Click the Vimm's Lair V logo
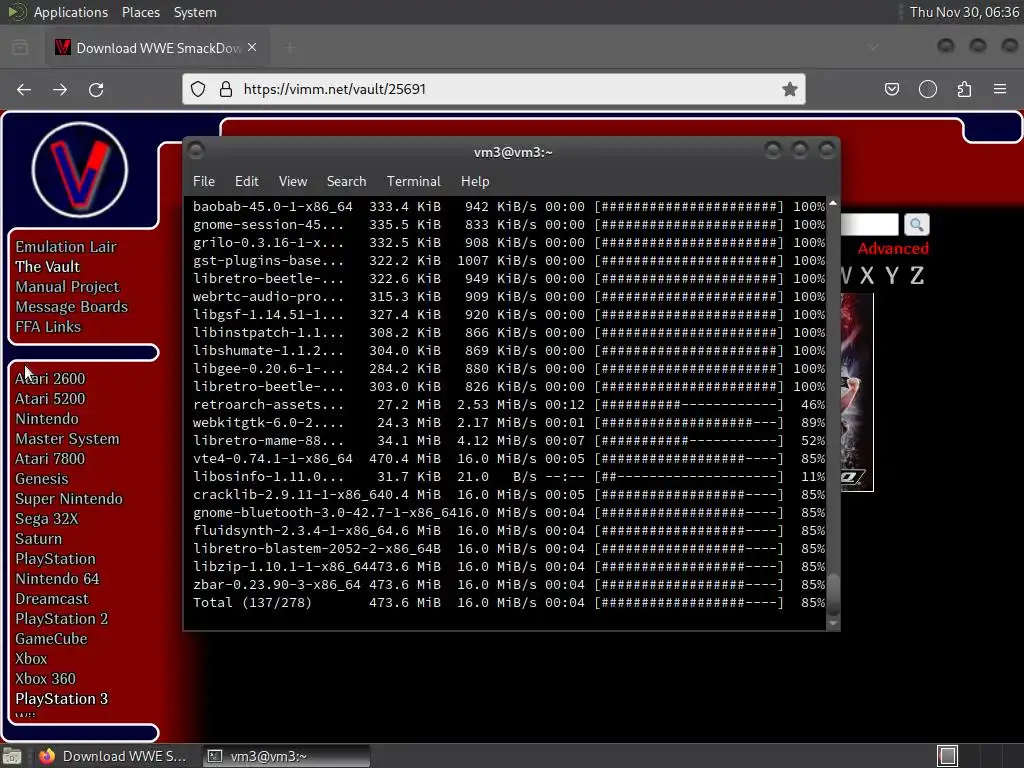 [x=80, y=170]
